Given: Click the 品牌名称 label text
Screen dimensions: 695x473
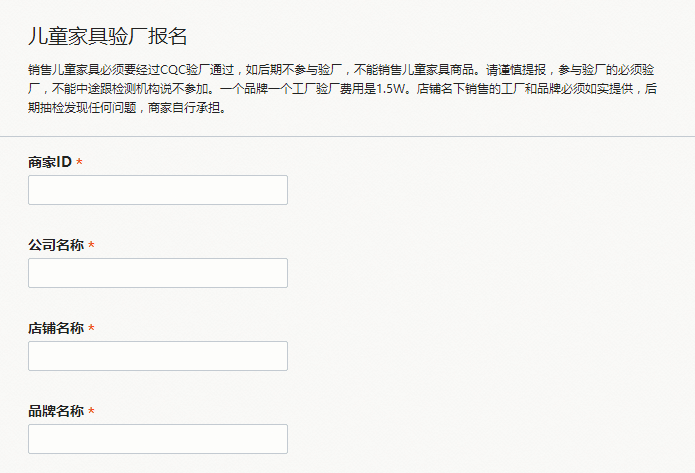Looking at the screenshot, I should tap(56, 411).
